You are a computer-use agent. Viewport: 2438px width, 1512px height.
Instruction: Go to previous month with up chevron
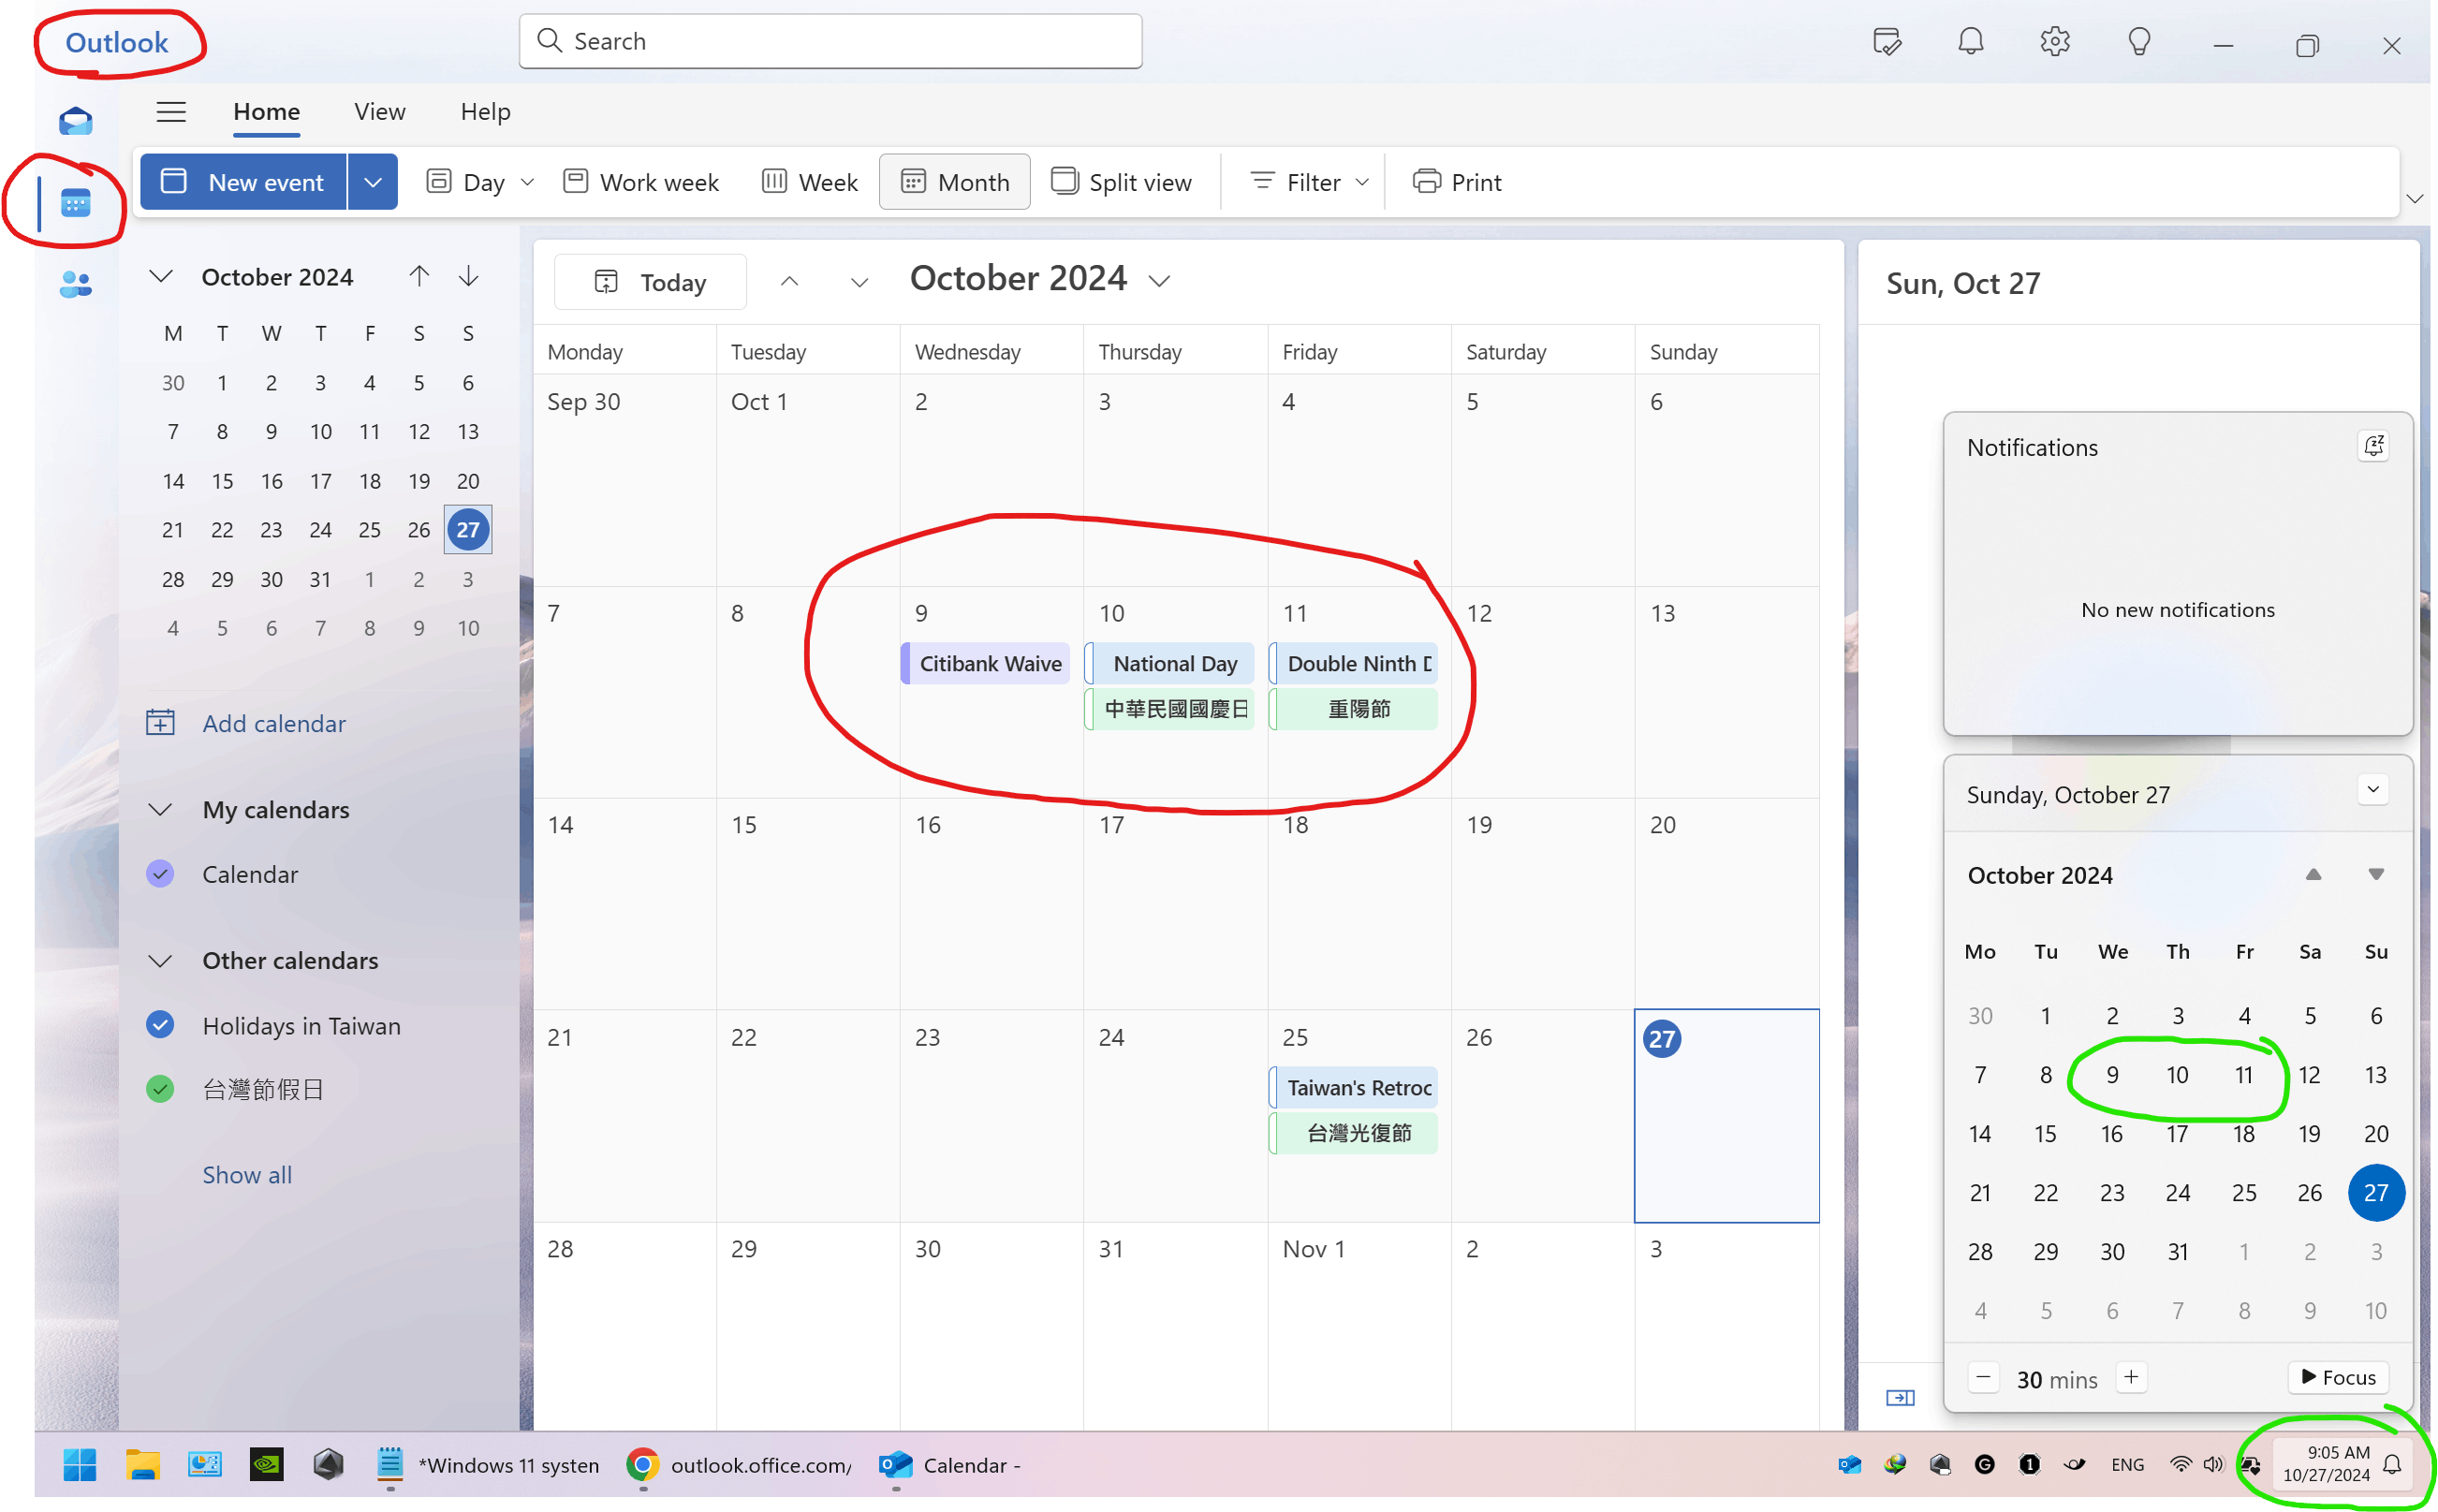click(x=789, y=282)
